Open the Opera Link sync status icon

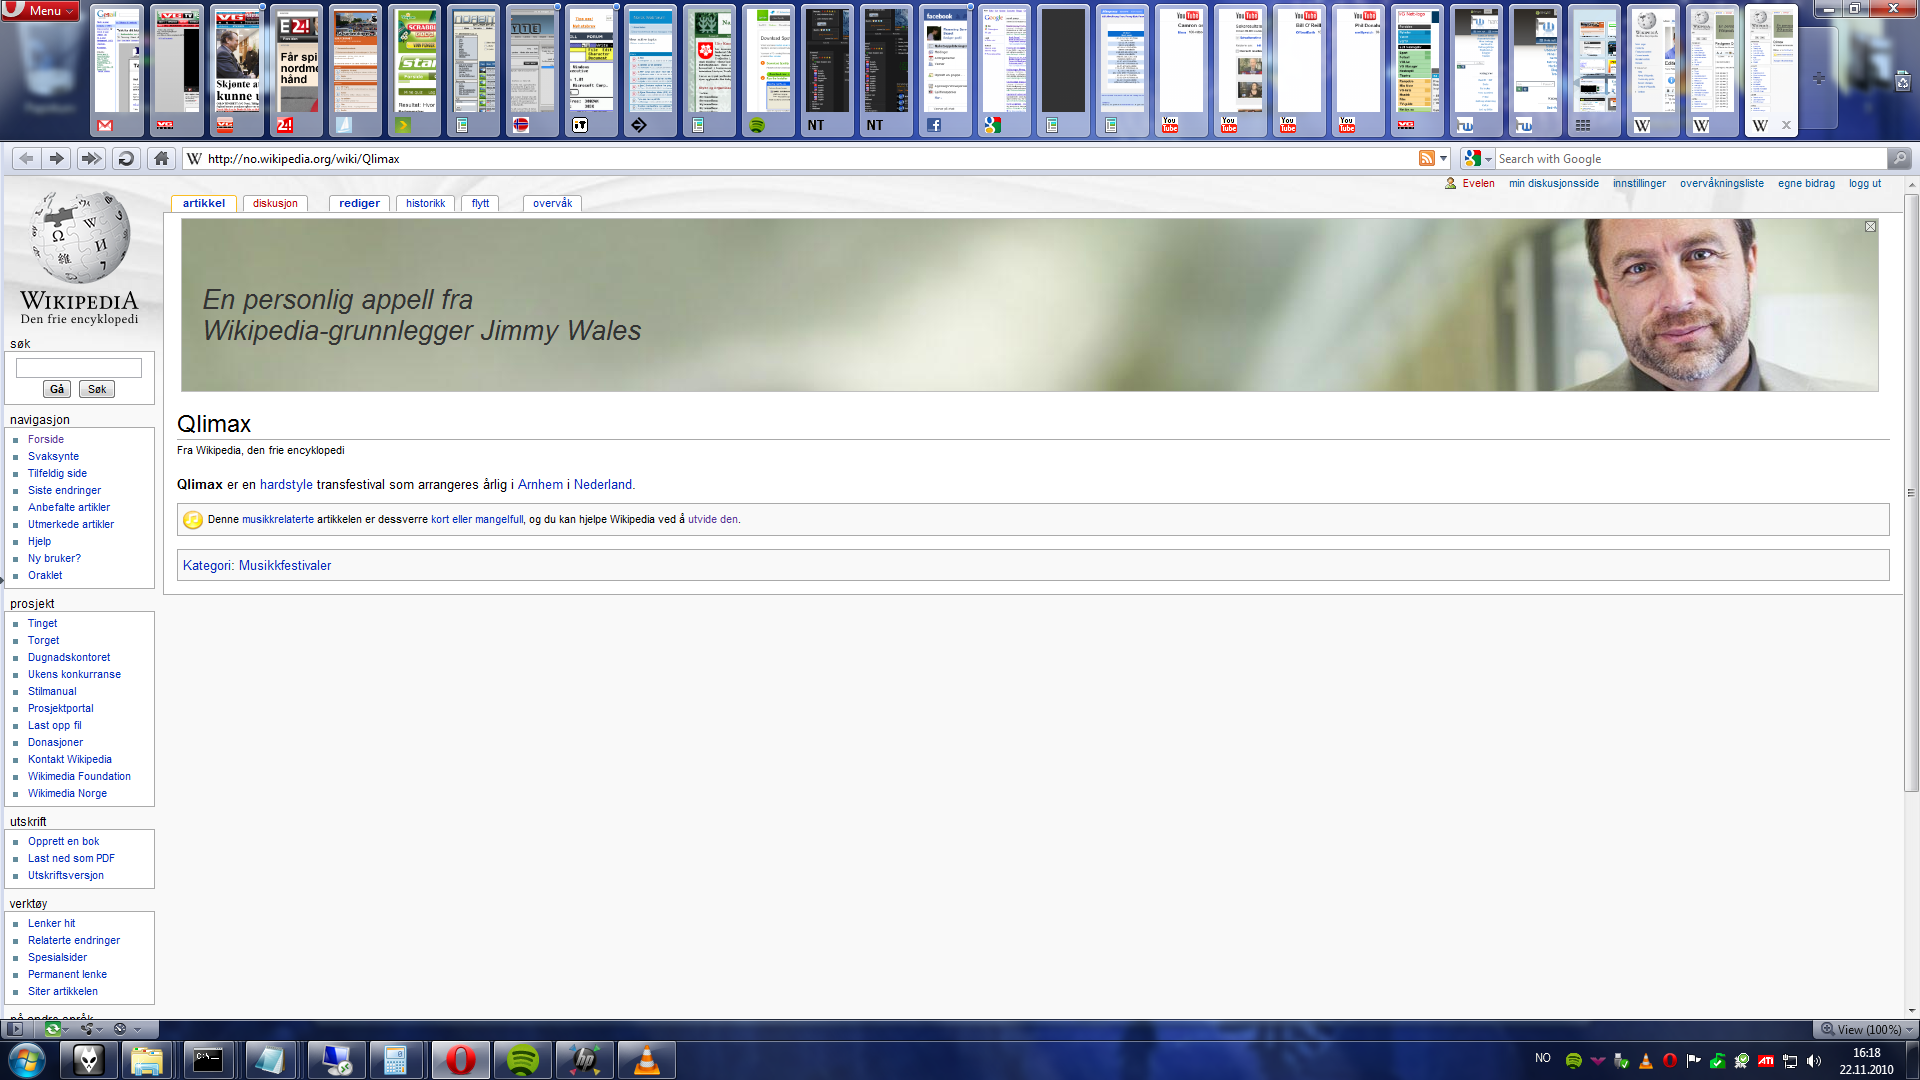coord(53,1028)
